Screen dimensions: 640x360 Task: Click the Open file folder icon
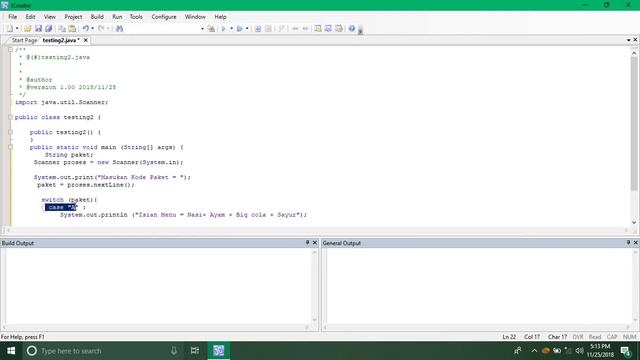click(x=27, y=29)
